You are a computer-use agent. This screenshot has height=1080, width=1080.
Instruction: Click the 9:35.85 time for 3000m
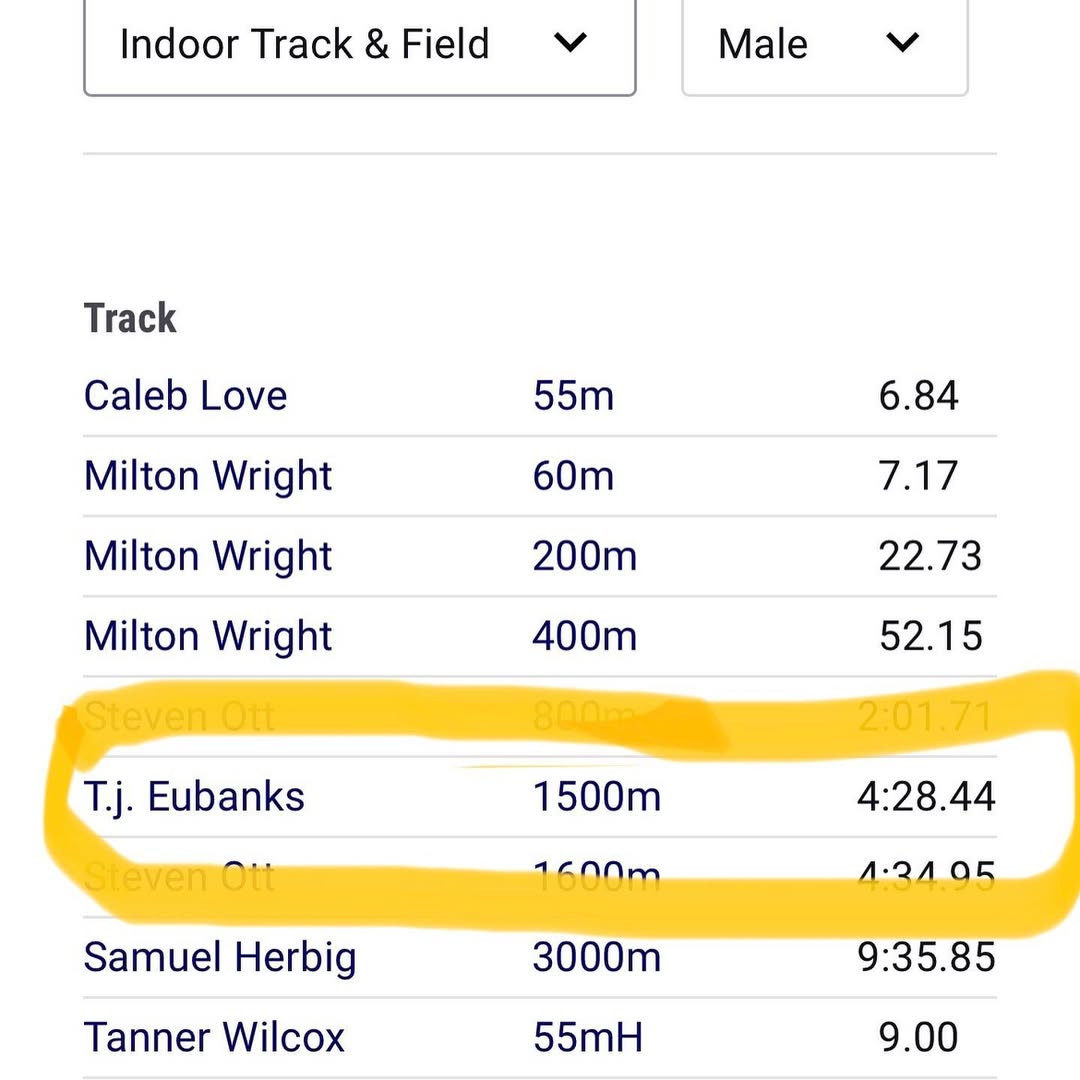tap(926, 957)
